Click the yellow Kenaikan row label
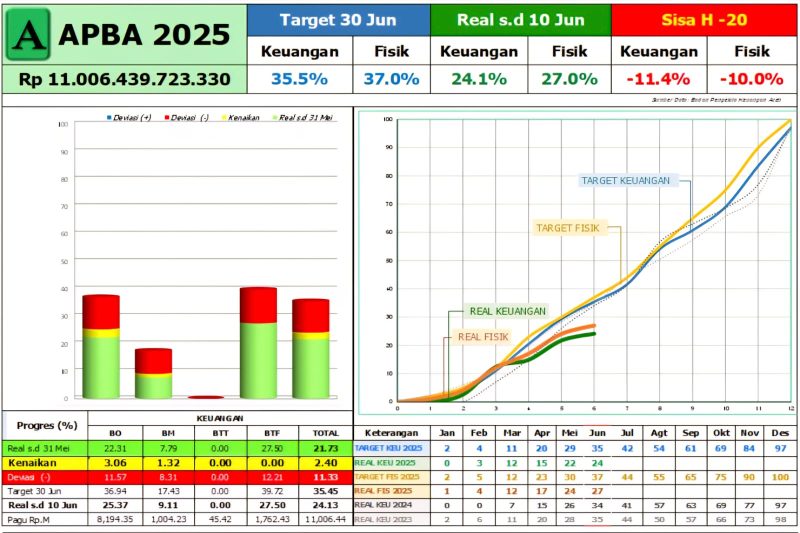 (45, 464)
